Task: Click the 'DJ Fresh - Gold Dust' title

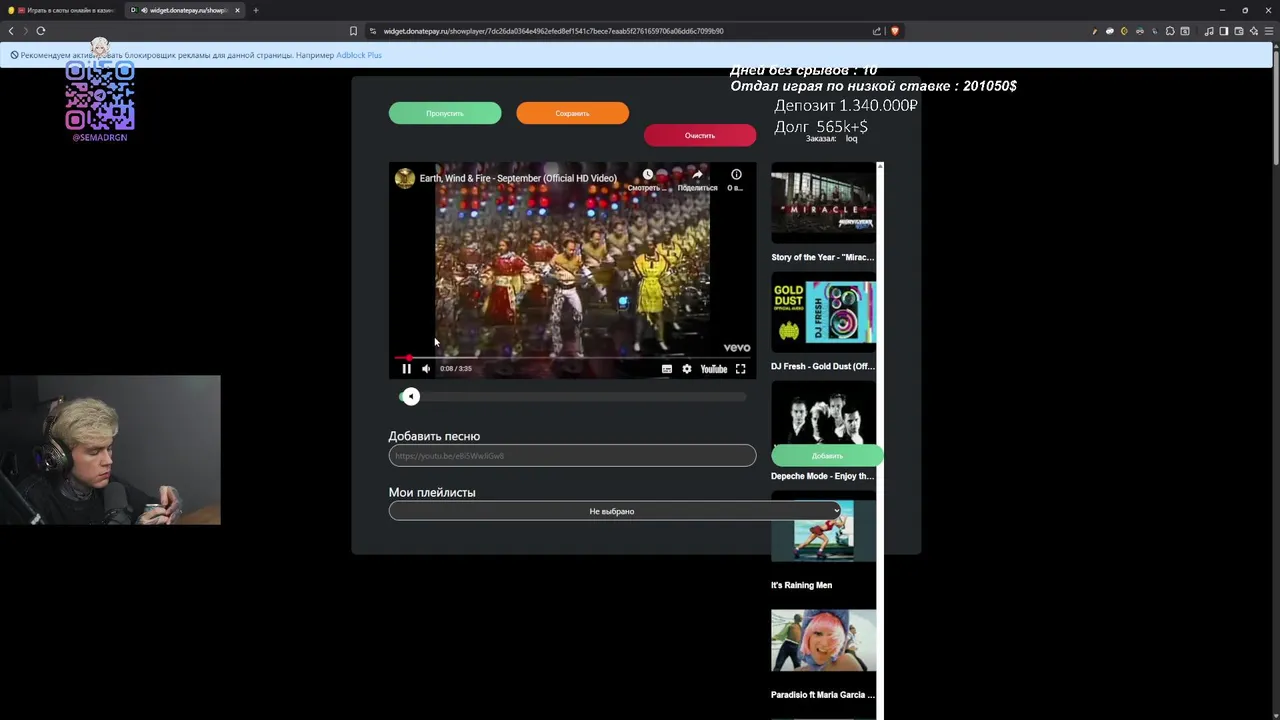Action: tap(822, 366)
